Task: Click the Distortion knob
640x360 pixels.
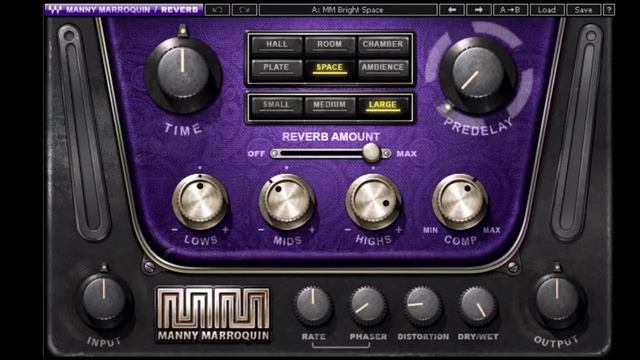Action: pyautogui.click(x=423, y=306)
